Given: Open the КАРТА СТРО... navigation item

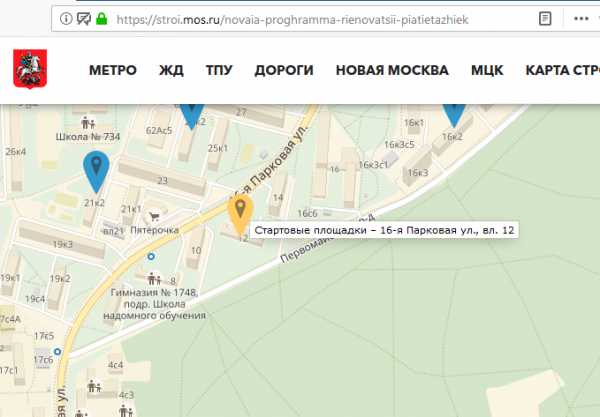Looking at the screenshot, I should click(x=562, y=71).
